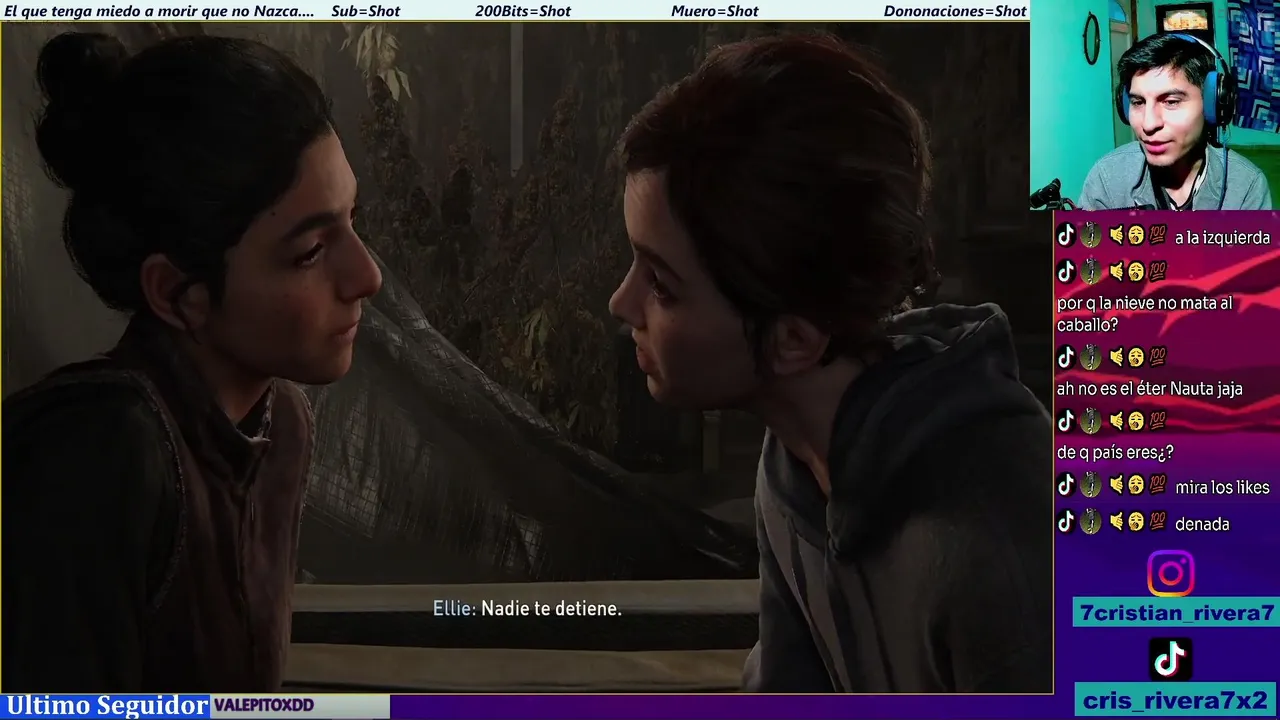1280x720 pixels.
Task: Click 100 emoji directly above 'ah no es el éter'
Action: pyautogui.click(x=1157, y=356)
